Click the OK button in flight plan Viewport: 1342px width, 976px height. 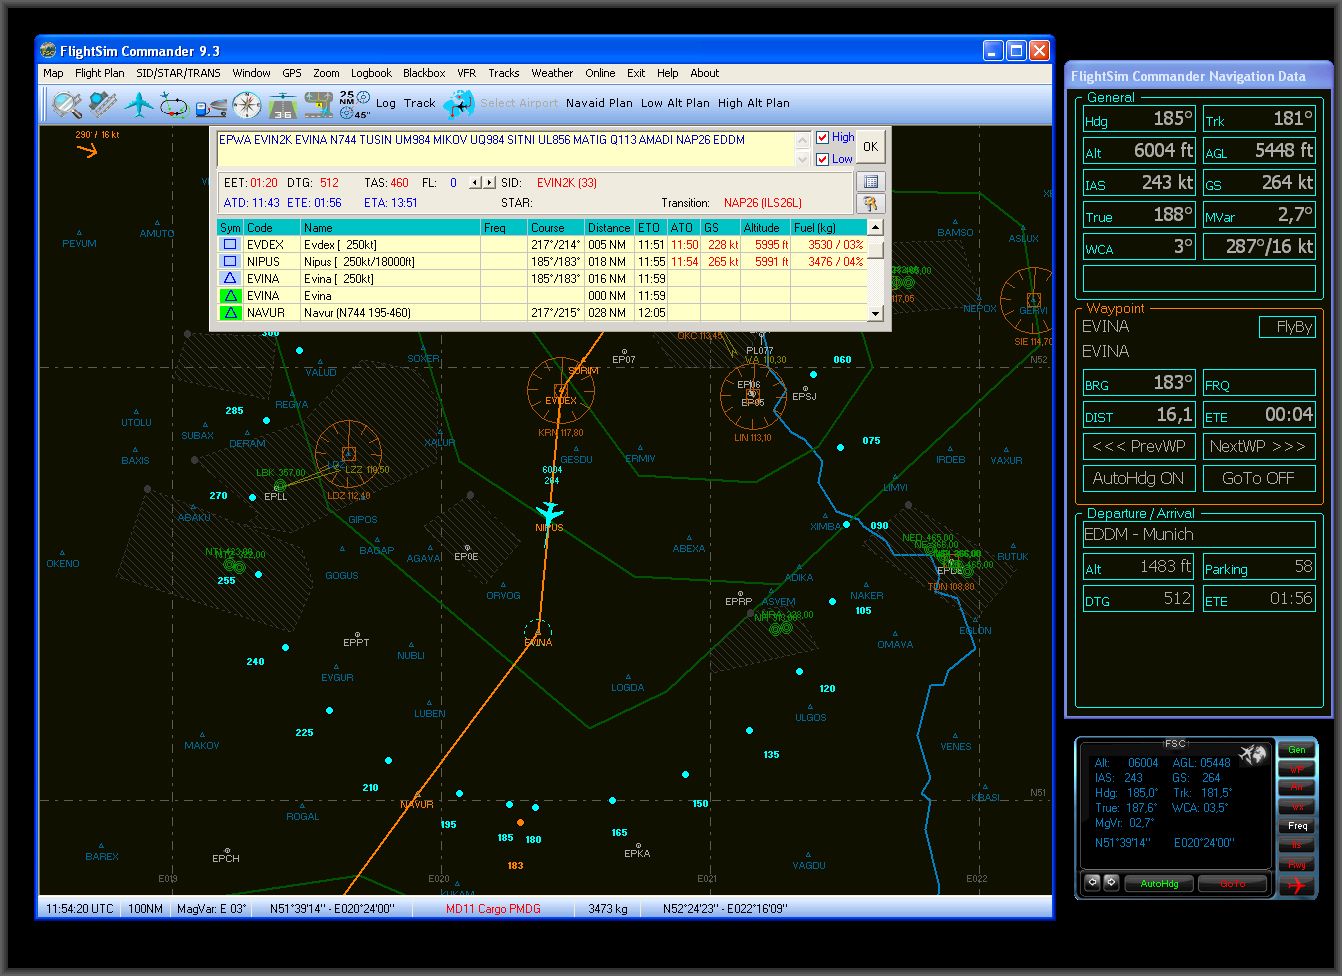point(870,147)
